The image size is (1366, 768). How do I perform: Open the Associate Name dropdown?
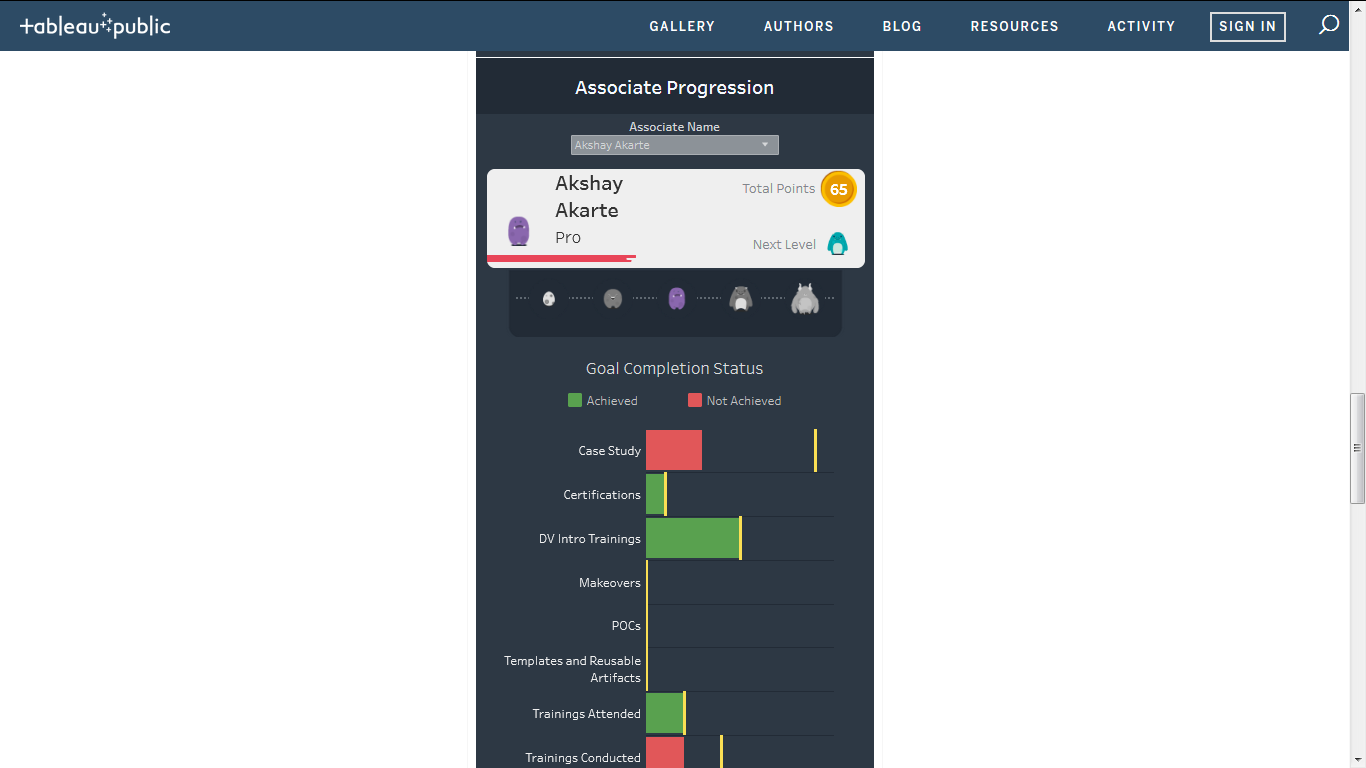pyautogui.click(x=674, y=145)
